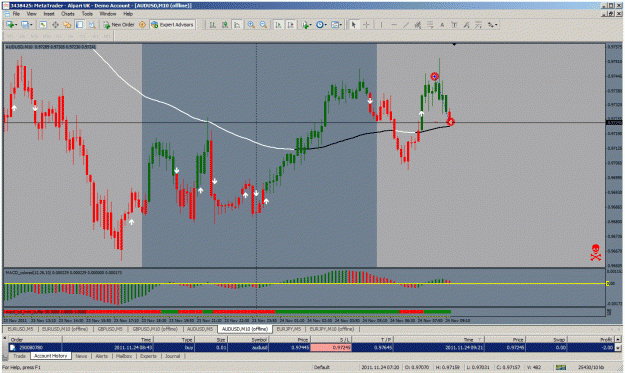
Task: Select the Vertical Line drawing tool
Action: click(381, 25)
